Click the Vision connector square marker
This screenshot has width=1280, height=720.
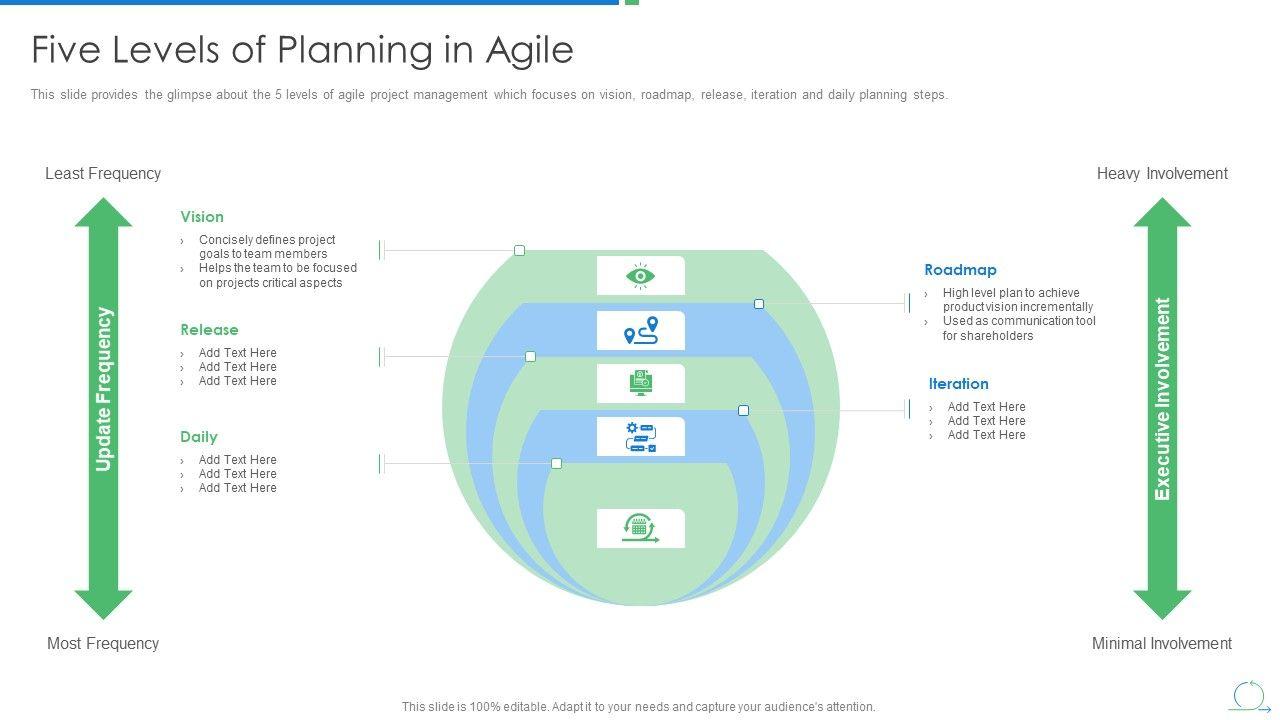point(519,250)
